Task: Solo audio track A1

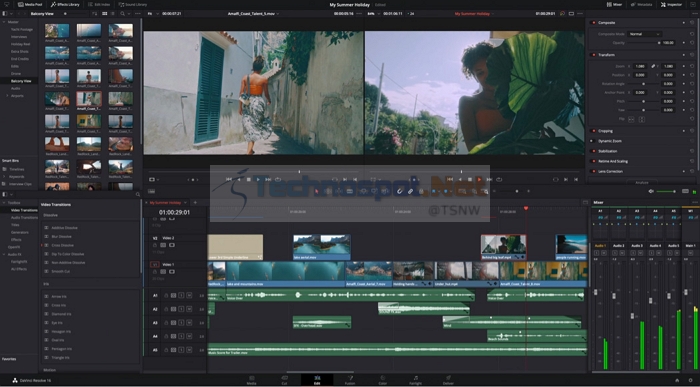Action: (x=181, y=295)
